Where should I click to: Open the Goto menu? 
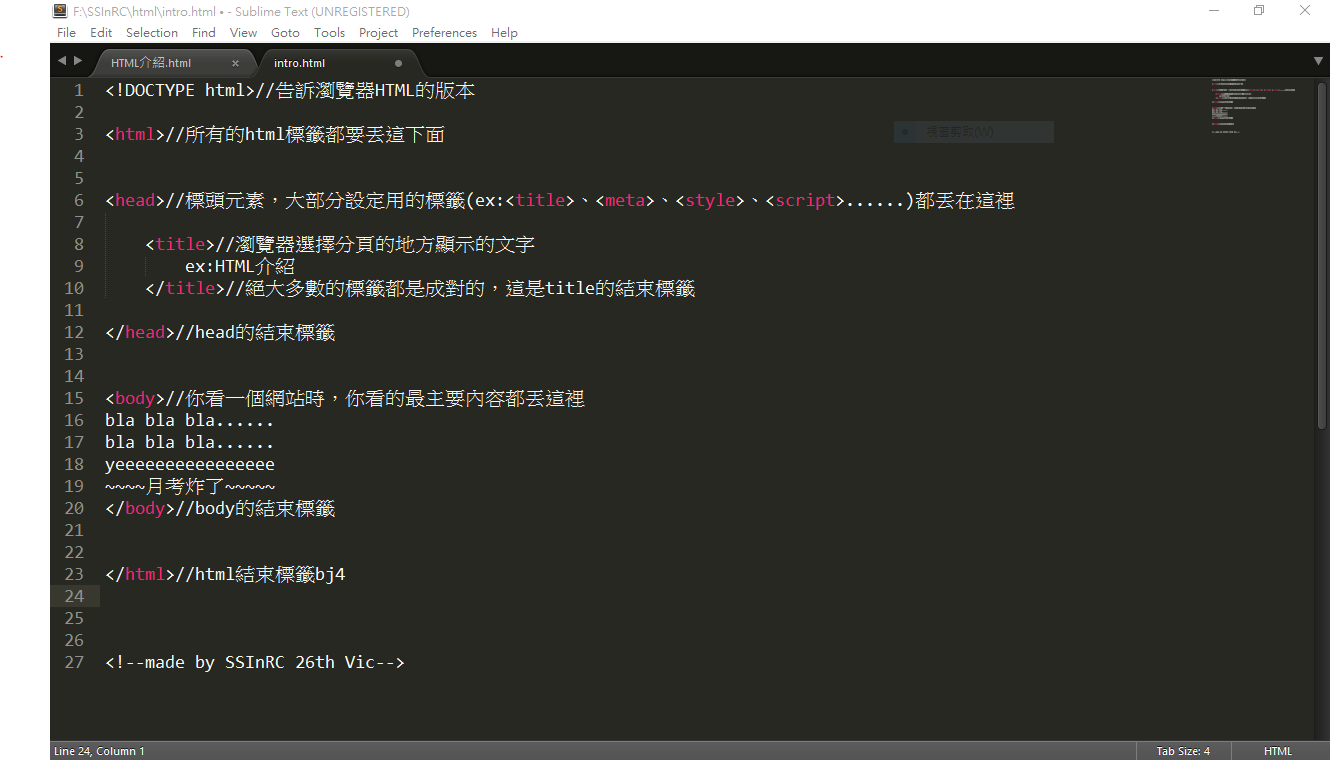coord(285,32)
